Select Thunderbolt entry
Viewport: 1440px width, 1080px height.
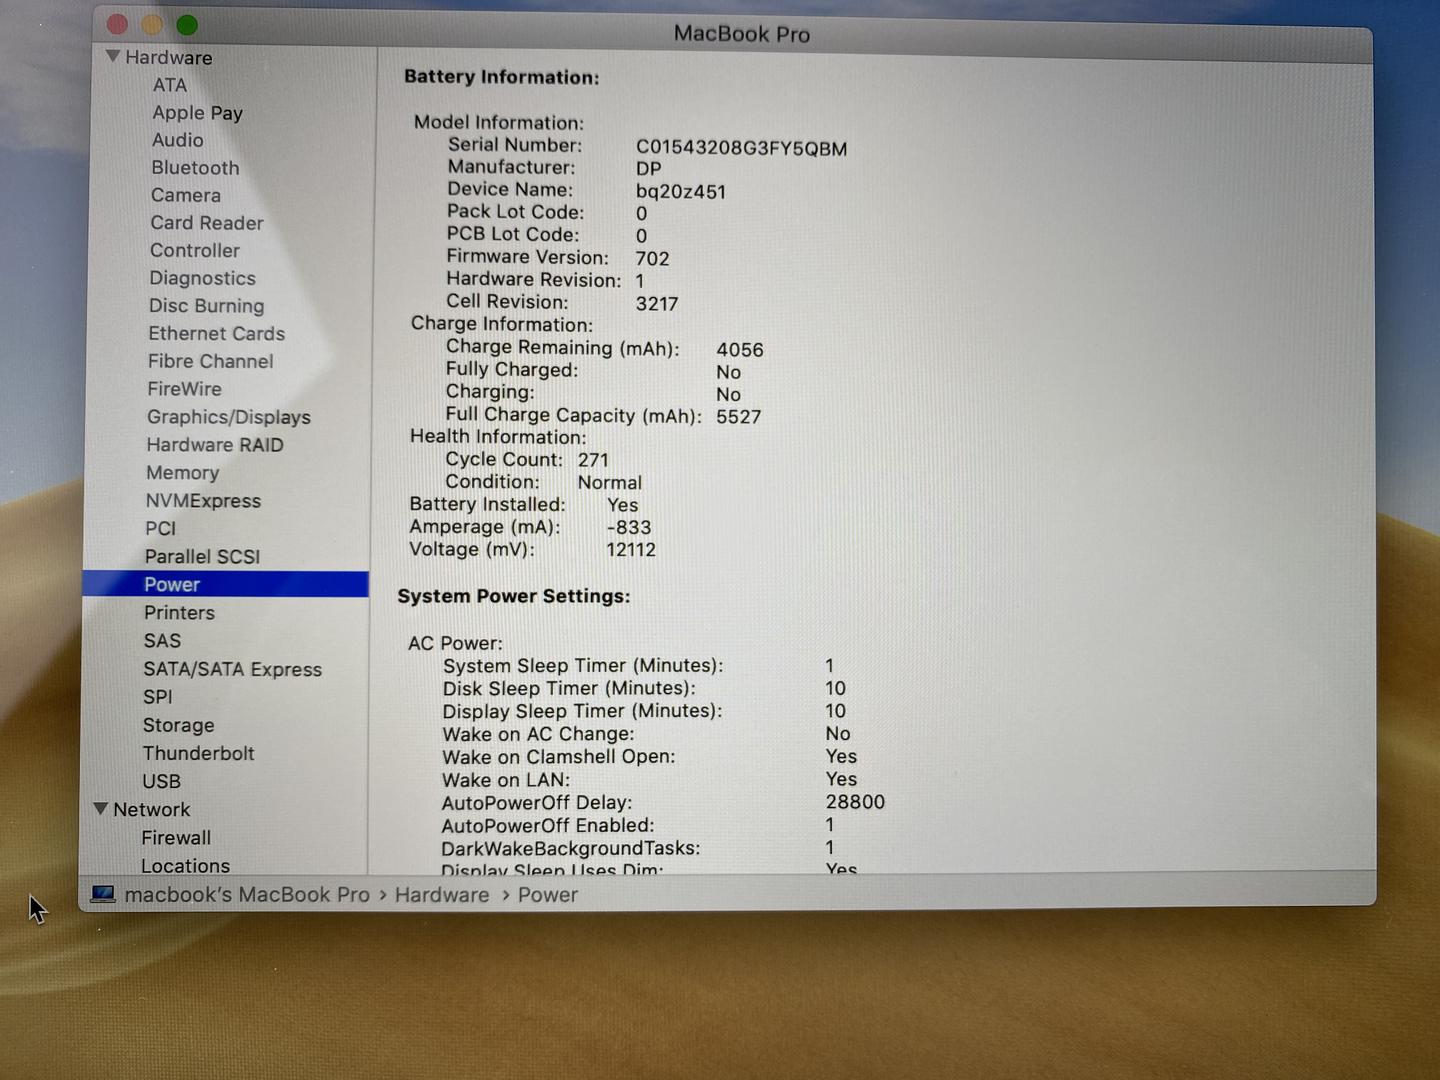pyautogui.click(x=198, y=753)
